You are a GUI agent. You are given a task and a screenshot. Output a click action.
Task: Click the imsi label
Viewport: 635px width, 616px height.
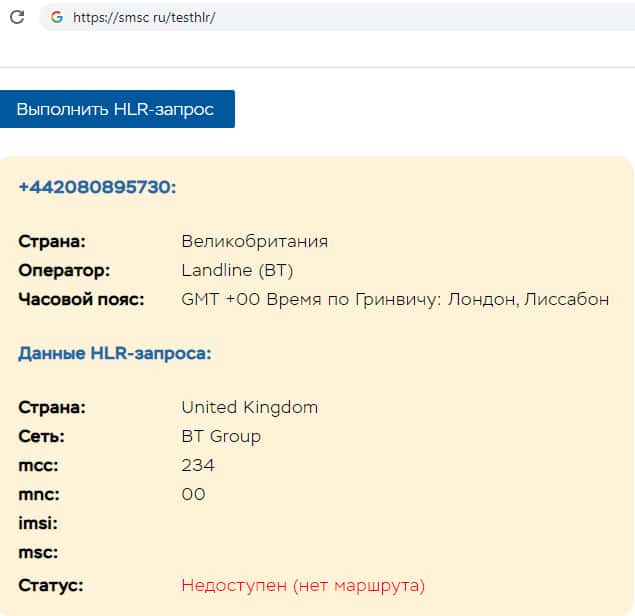38,523
